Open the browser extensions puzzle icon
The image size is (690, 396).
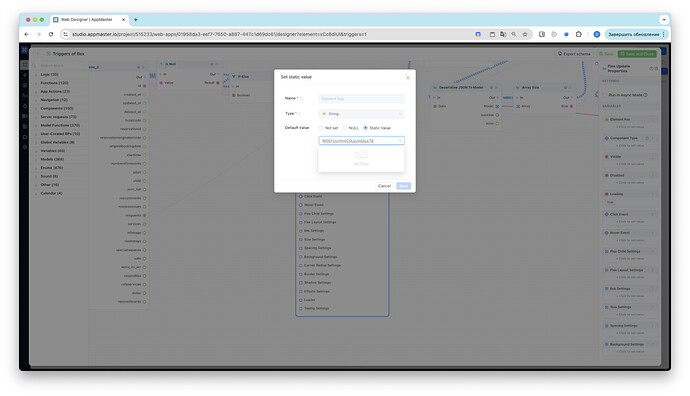579,34
